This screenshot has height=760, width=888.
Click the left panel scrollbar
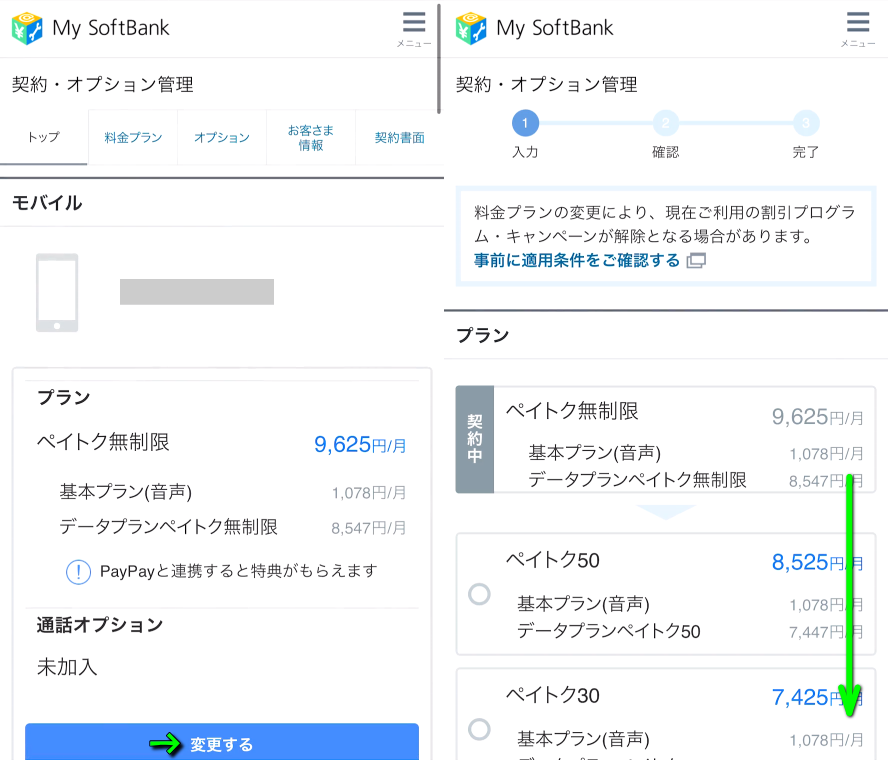pos(439,59)
